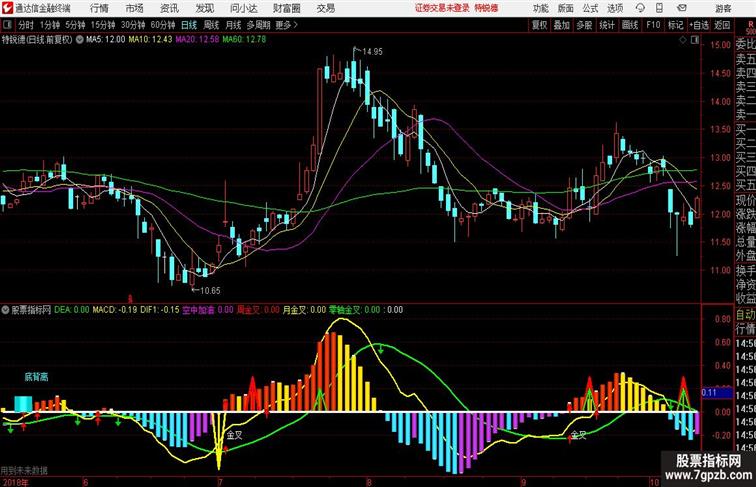Open the 选项 menu

(x=615, y=8)
